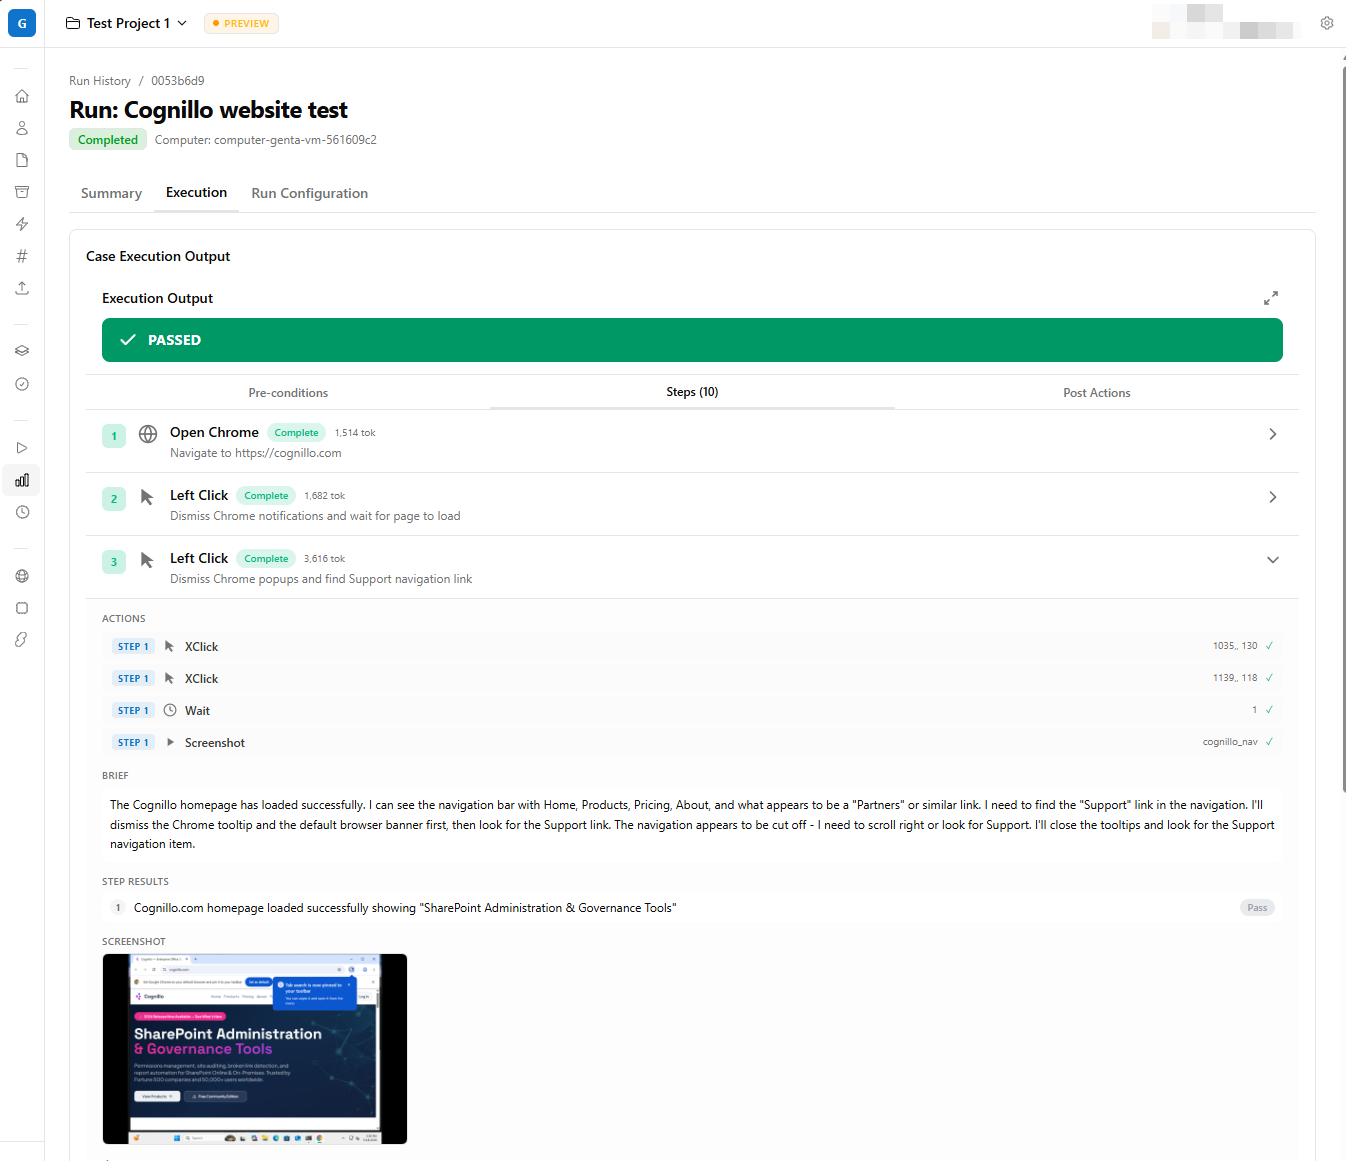Select the Steps (10) tab
Viewport: 1346px width, 1161px height.
click(692, 392)
